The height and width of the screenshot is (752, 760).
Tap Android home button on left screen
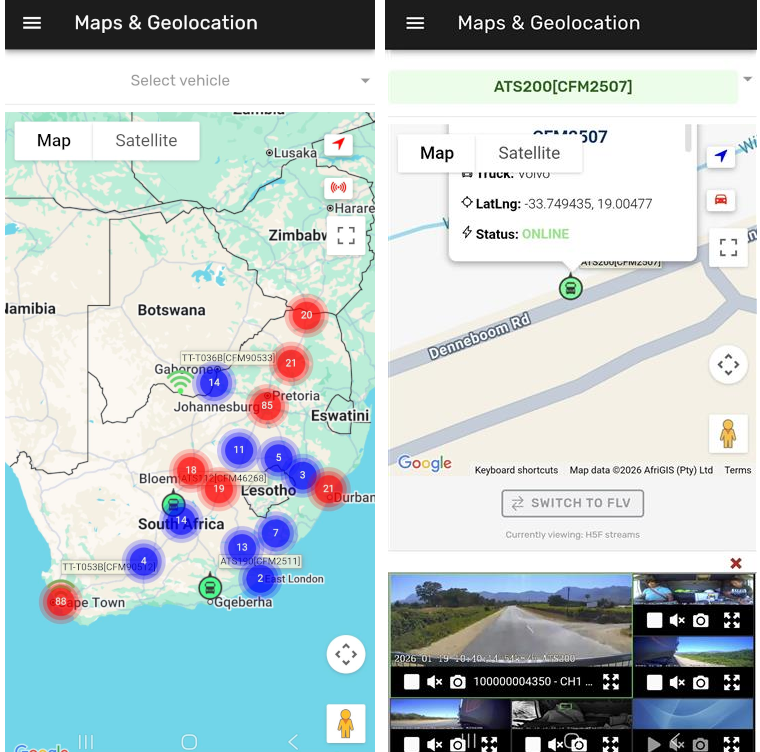click(x=189, y=742)
